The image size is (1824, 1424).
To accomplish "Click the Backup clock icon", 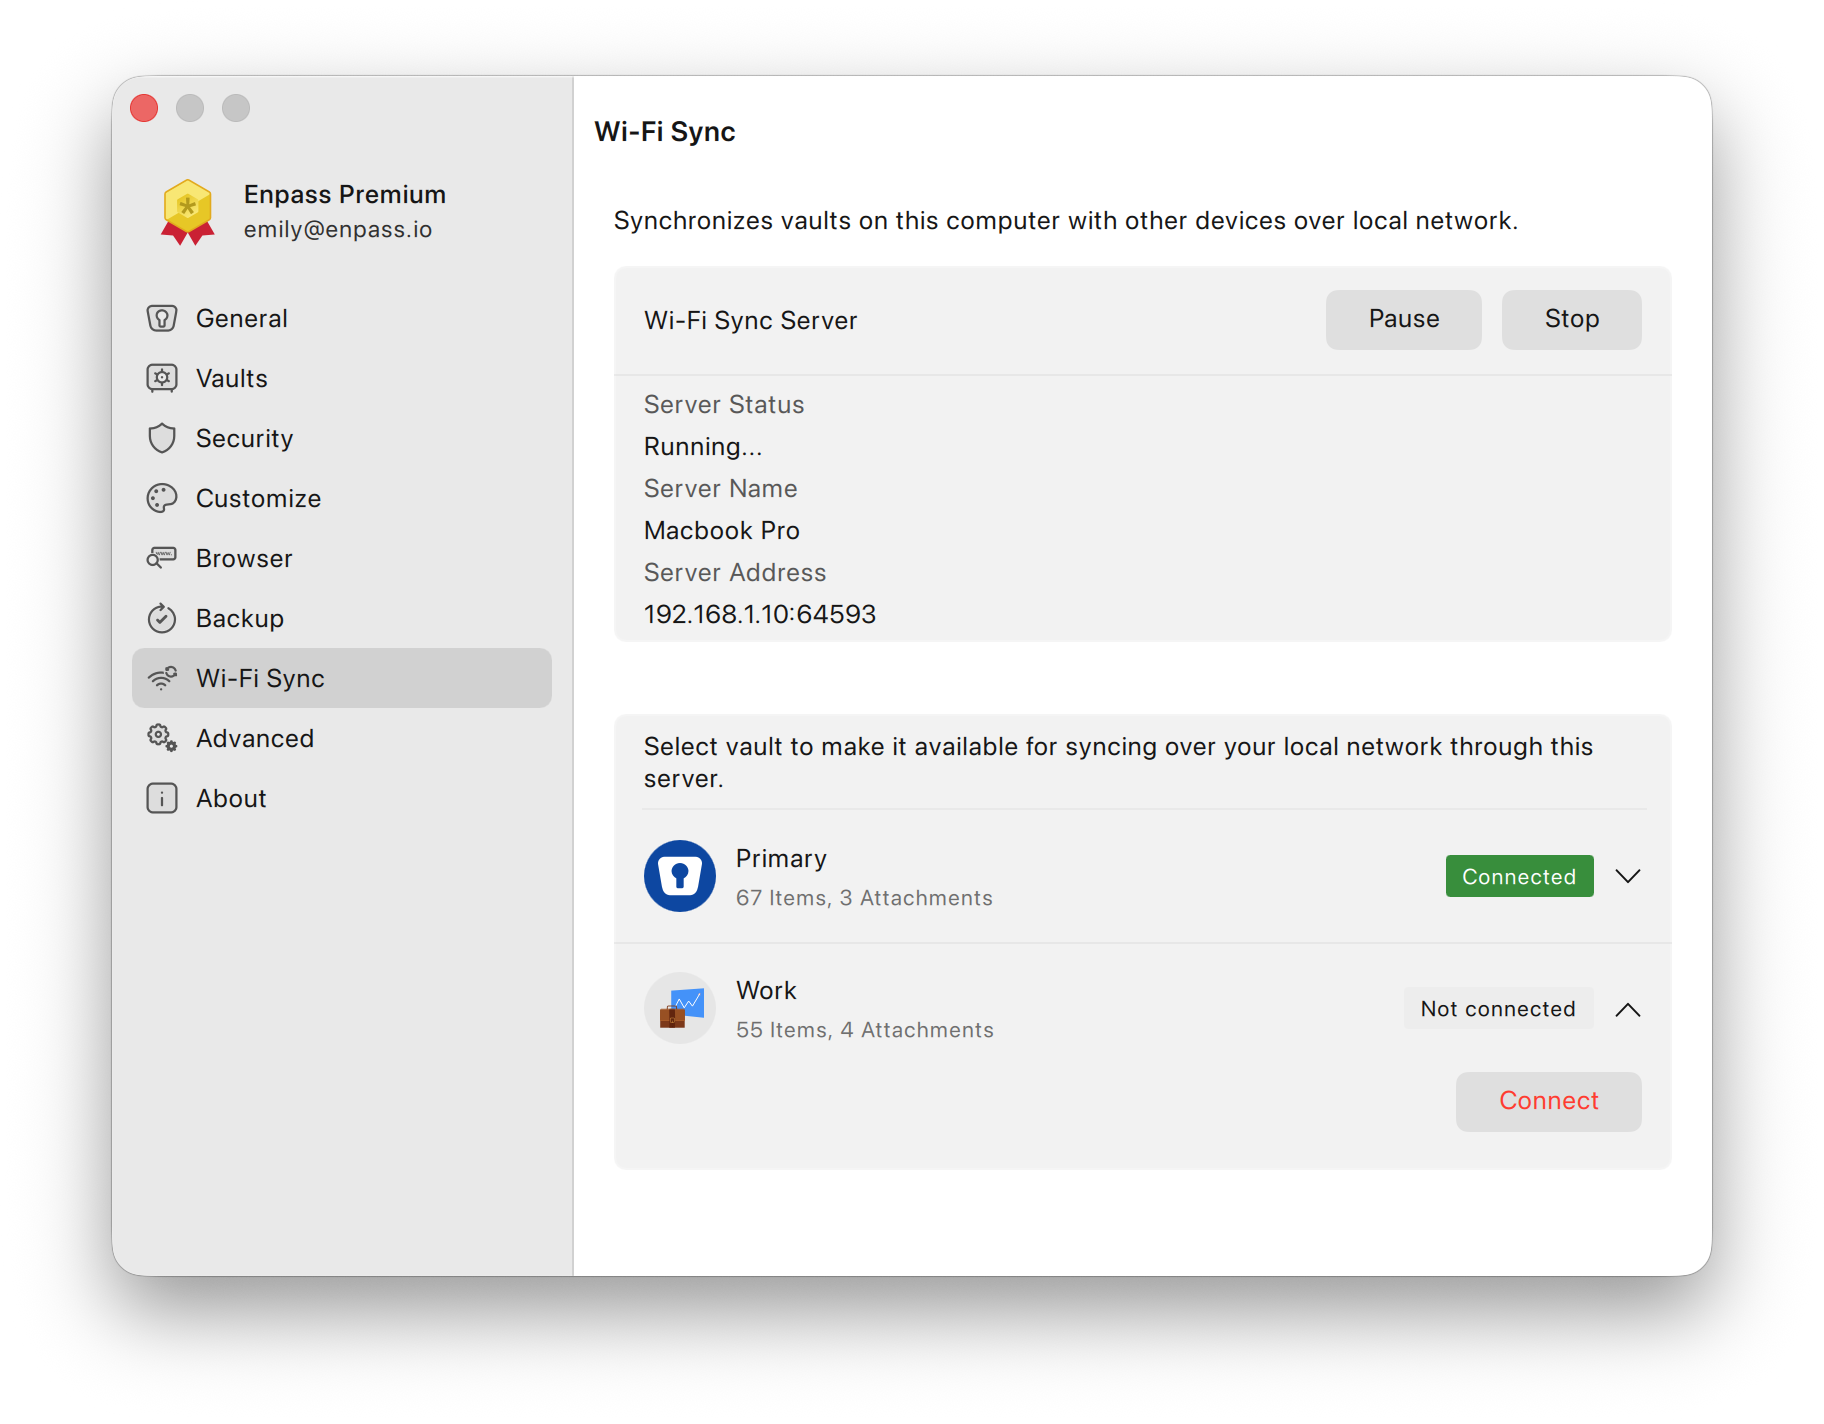I will [162, 618].
